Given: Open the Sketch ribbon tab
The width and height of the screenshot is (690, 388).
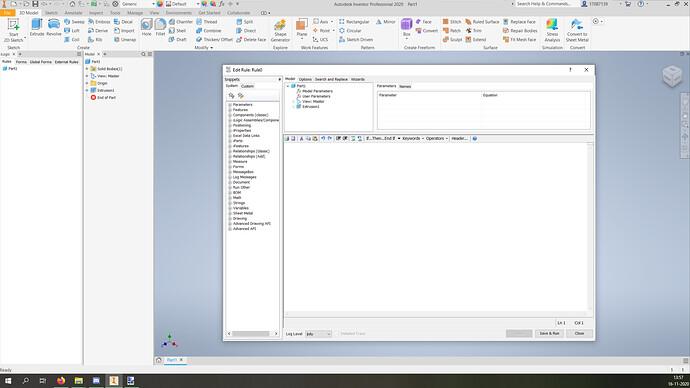Looking at the screenshot, I should (51, 13).
